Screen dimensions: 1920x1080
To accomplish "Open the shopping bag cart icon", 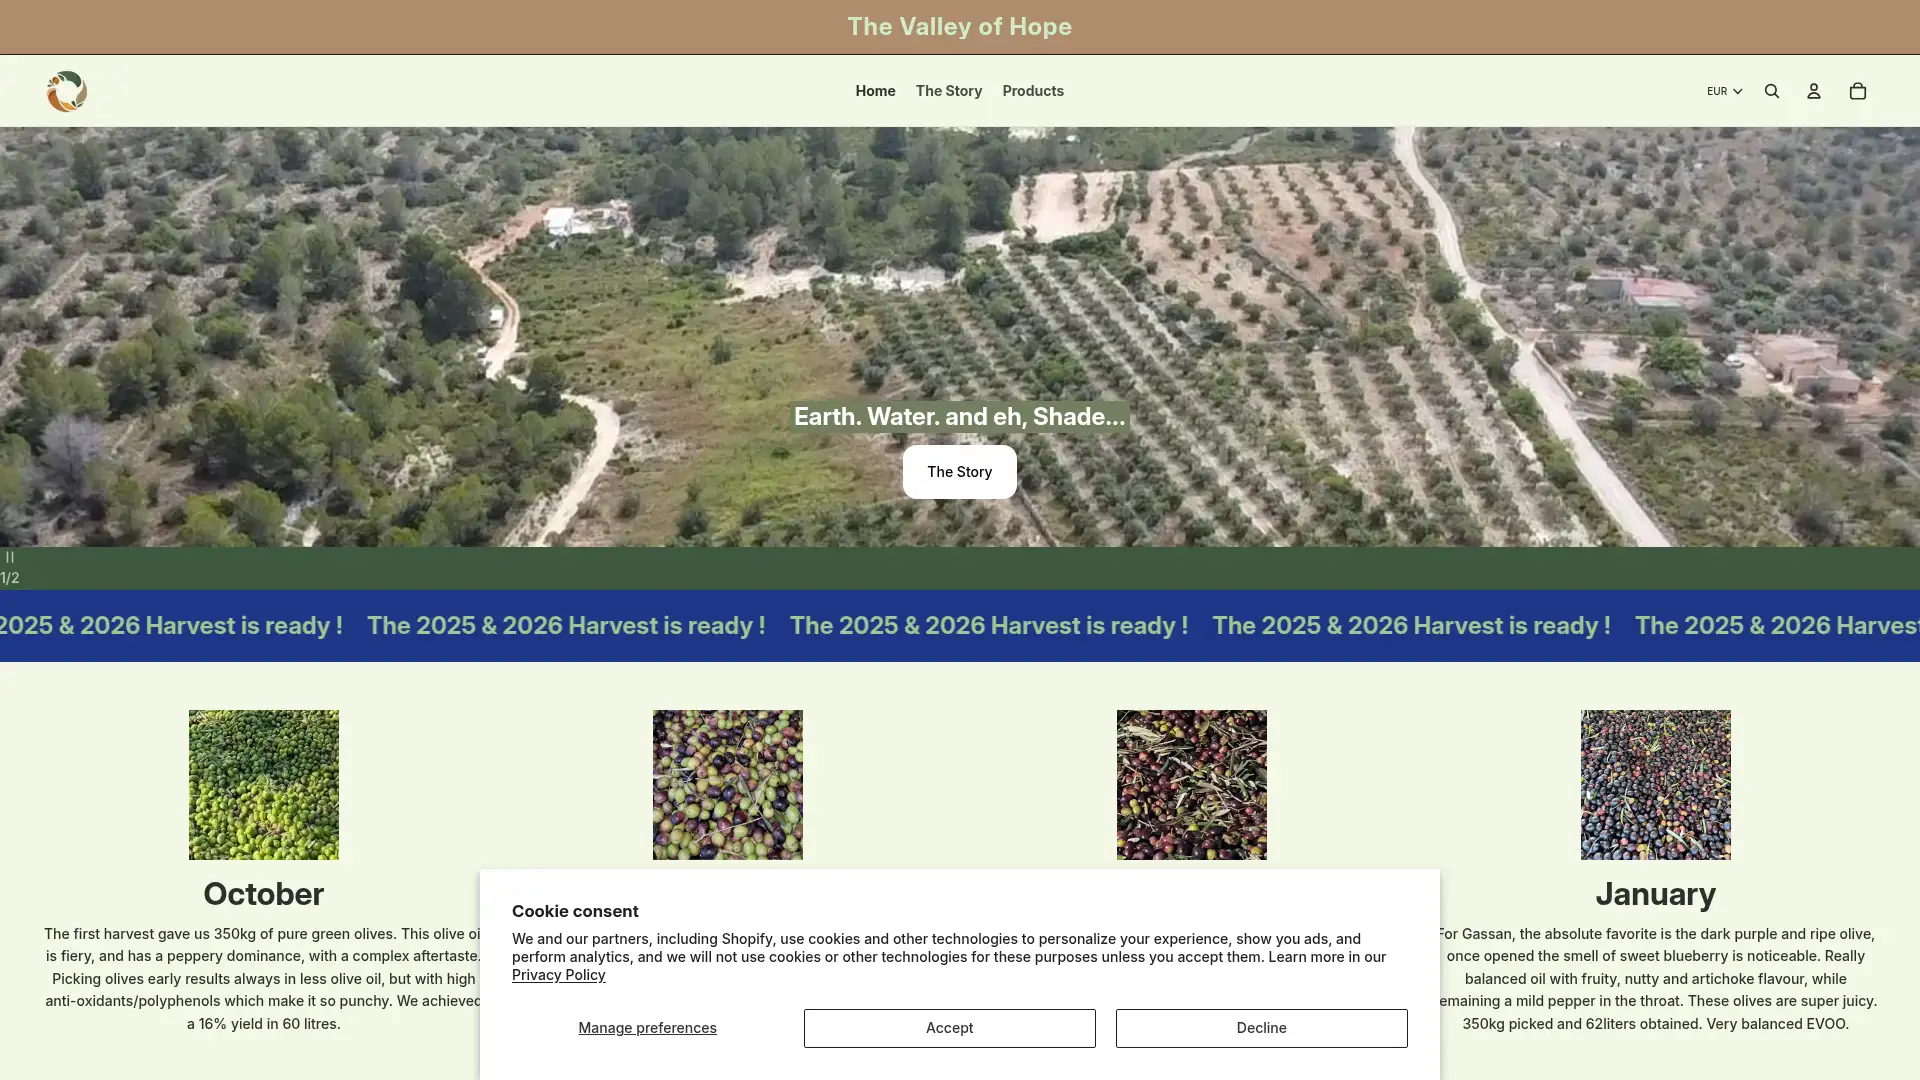I will point(1858,90).
